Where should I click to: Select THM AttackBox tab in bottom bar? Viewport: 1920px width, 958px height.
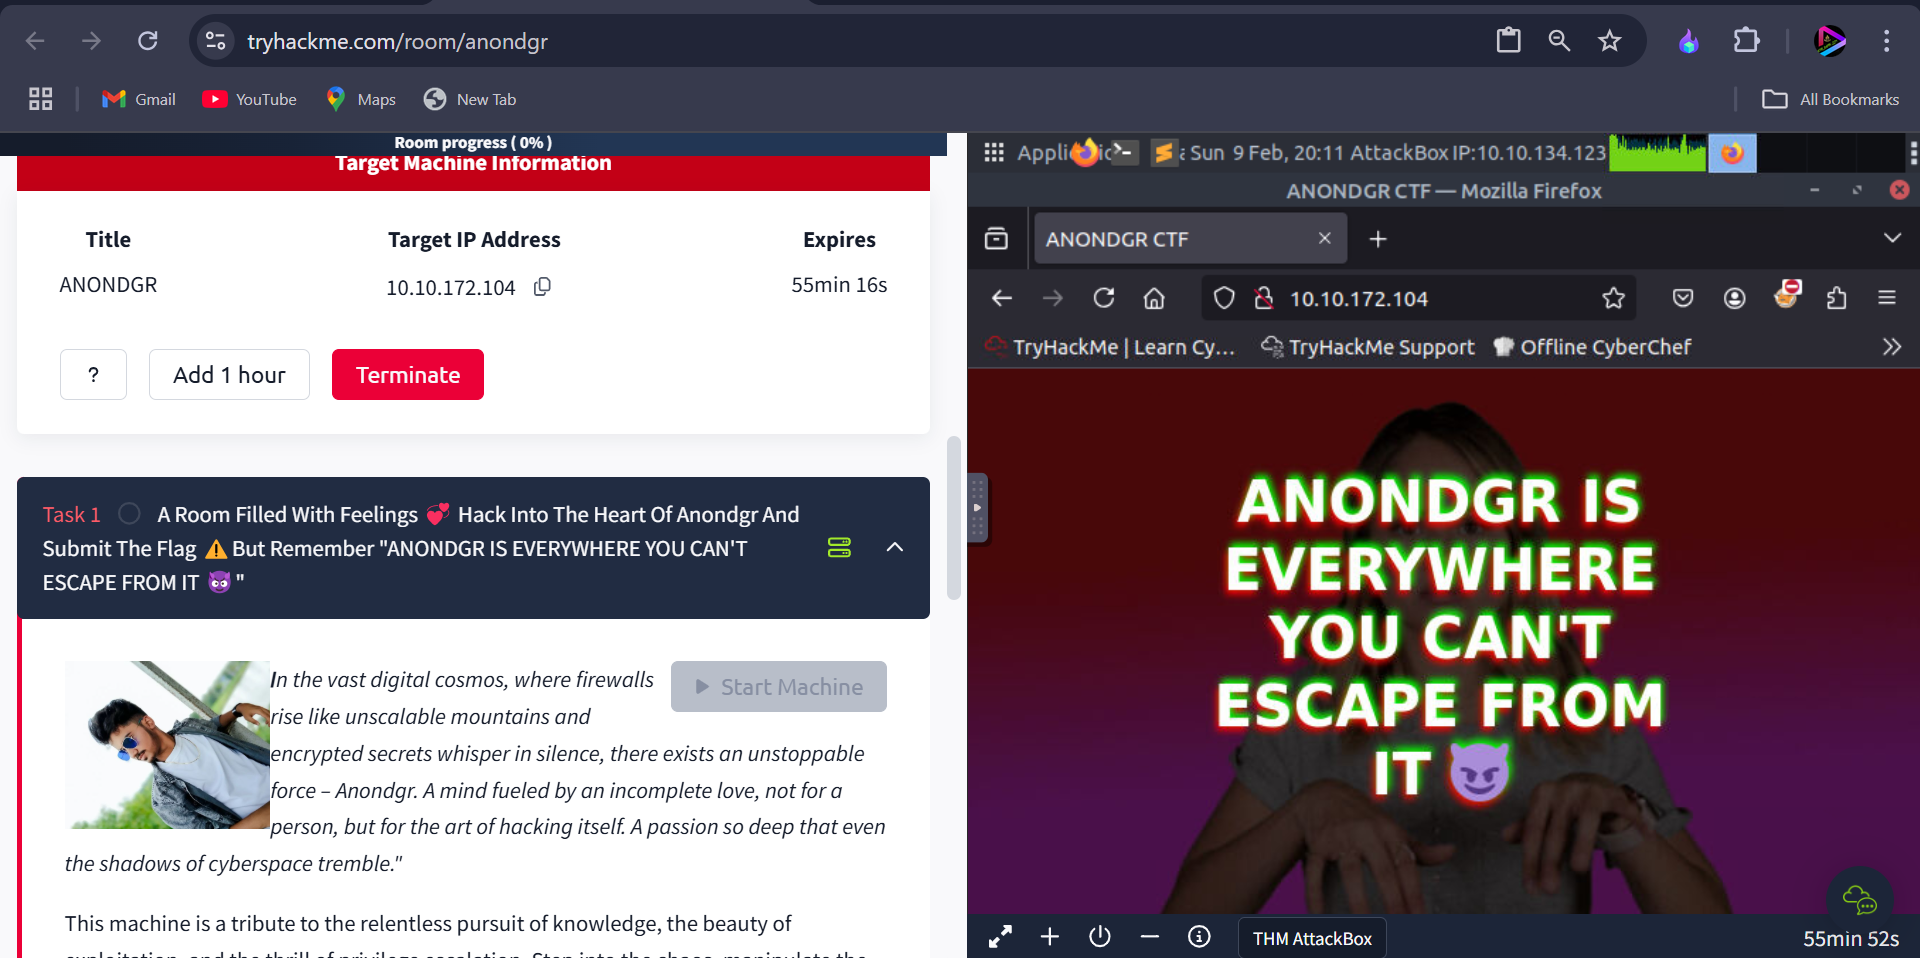click(x=1312, y=938)
